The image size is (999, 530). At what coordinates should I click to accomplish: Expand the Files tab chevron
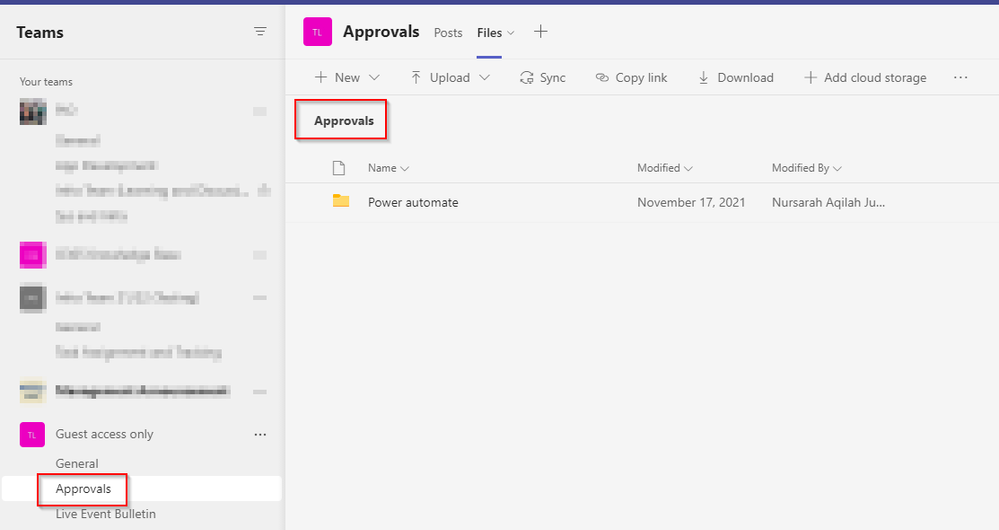tap(510, 33)
